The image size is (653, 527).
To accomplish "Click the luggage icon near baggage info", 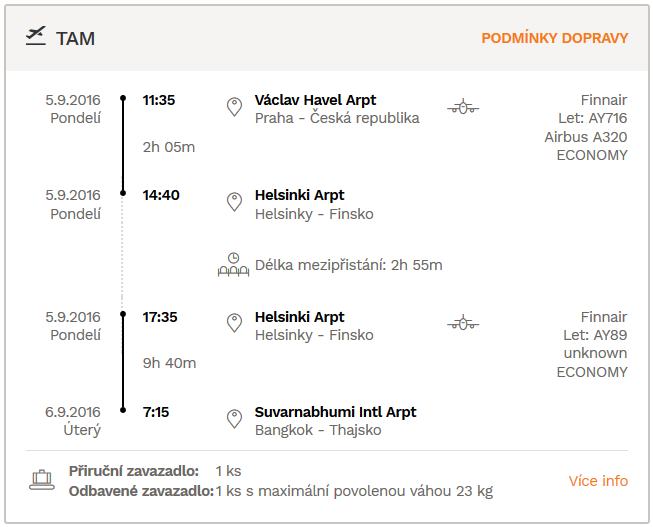I will [42, 480].
